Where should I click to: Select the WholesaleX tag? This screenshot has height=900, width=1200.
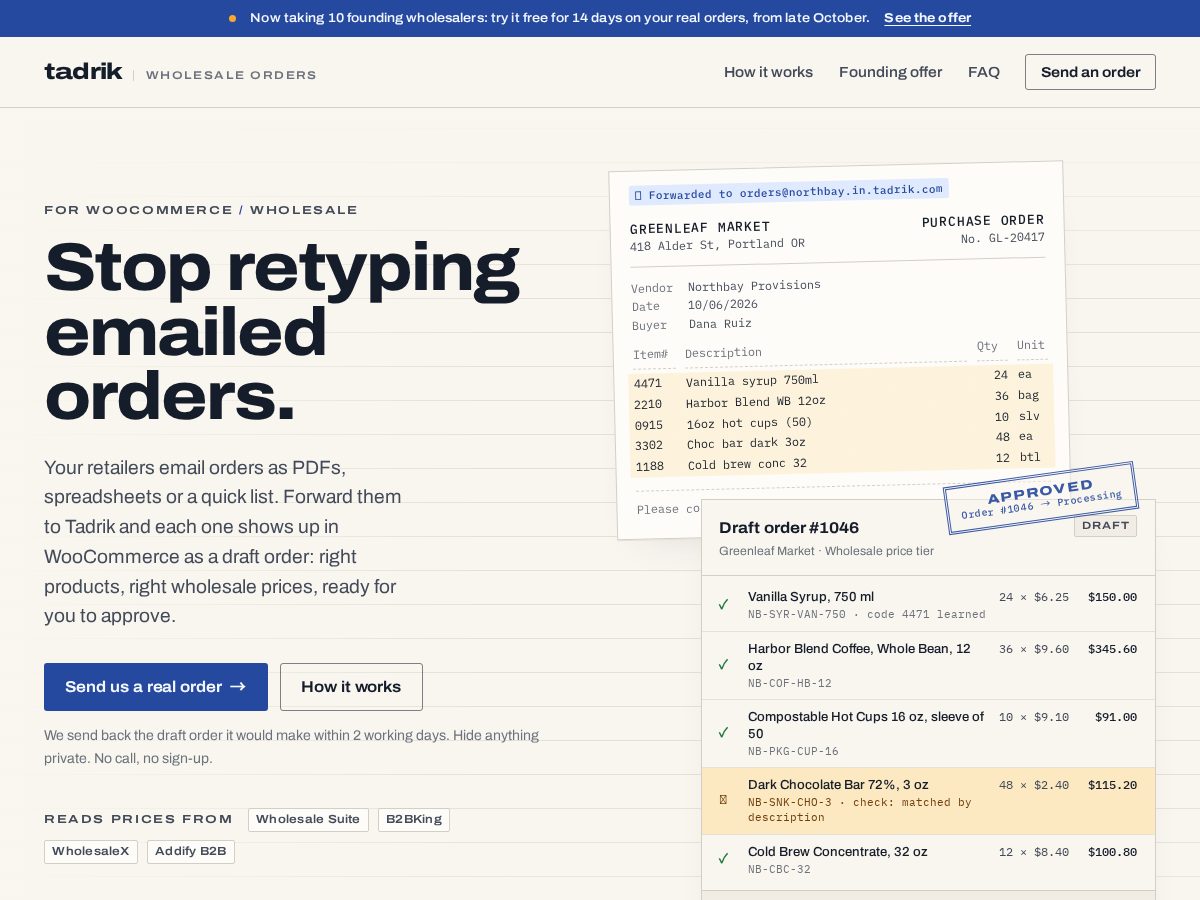click(91, 852)
